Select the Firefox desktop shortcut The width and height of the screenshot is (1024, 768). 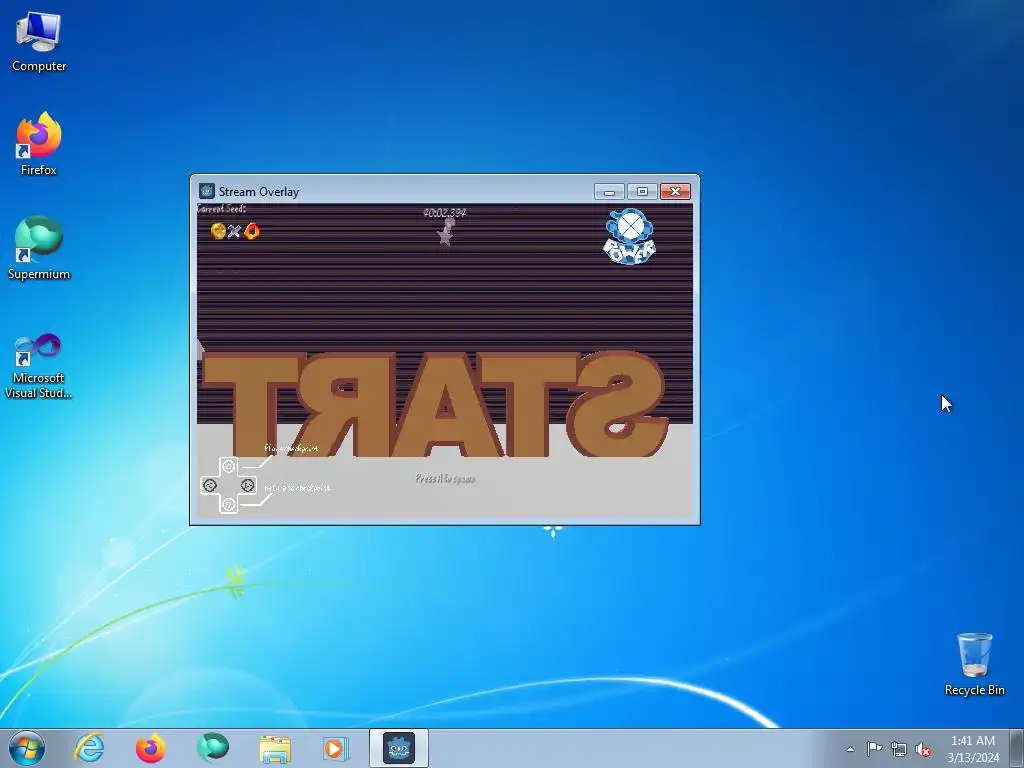tap(39, 144)
